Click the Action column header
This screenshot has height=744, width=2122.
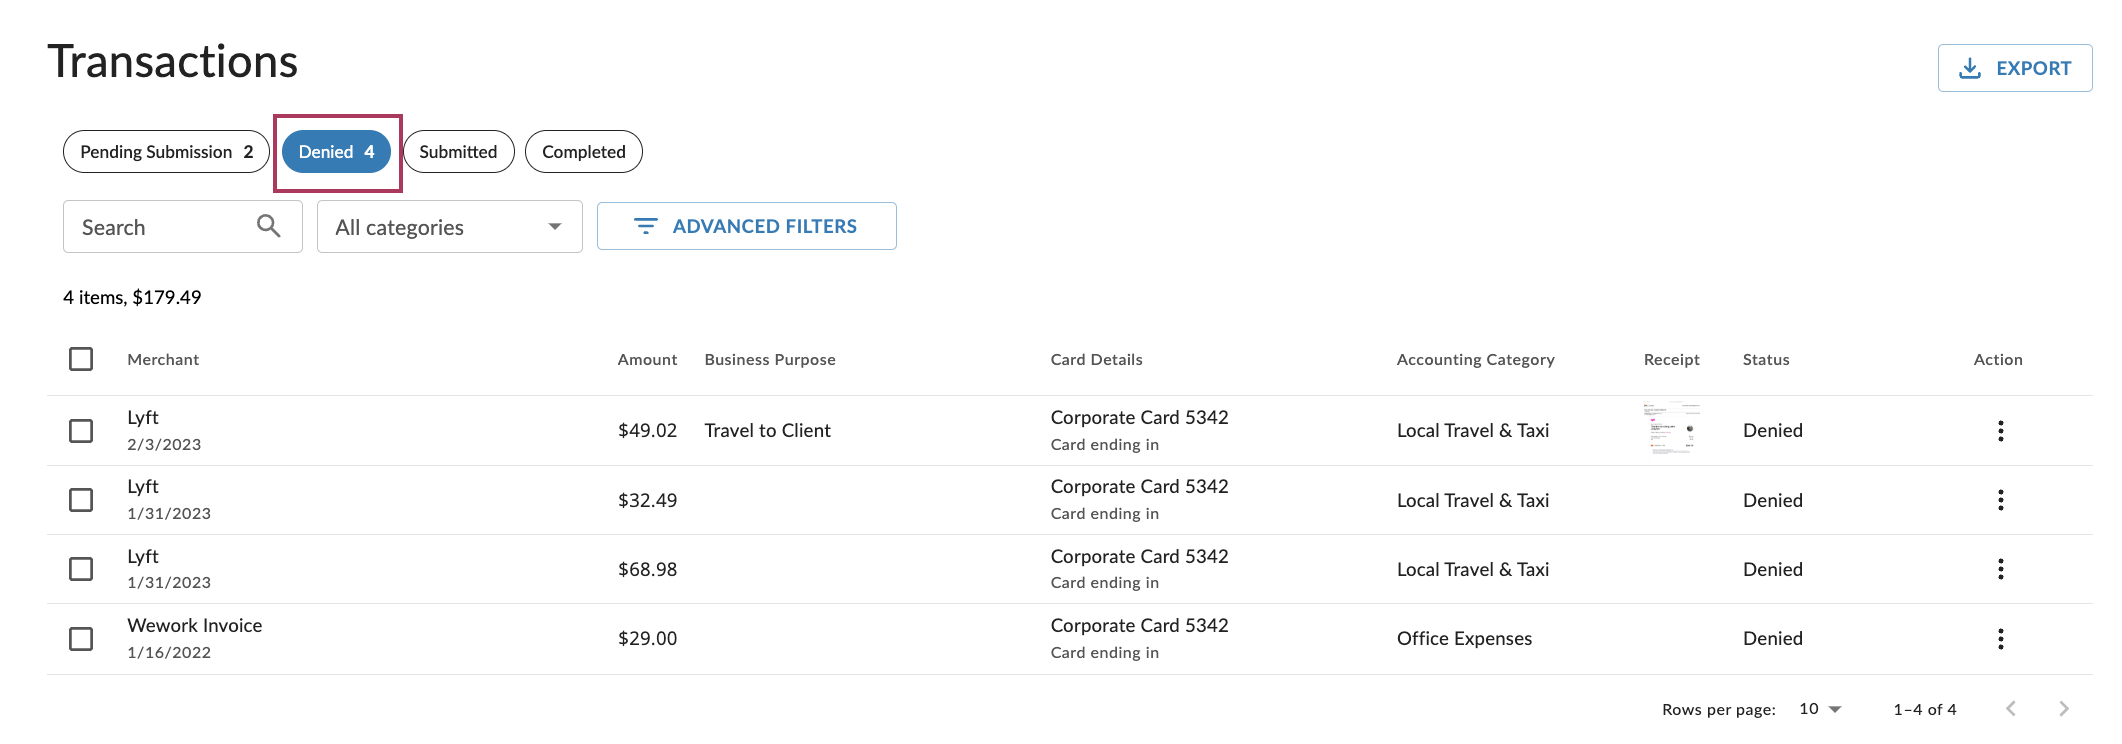coord(1998,360)
